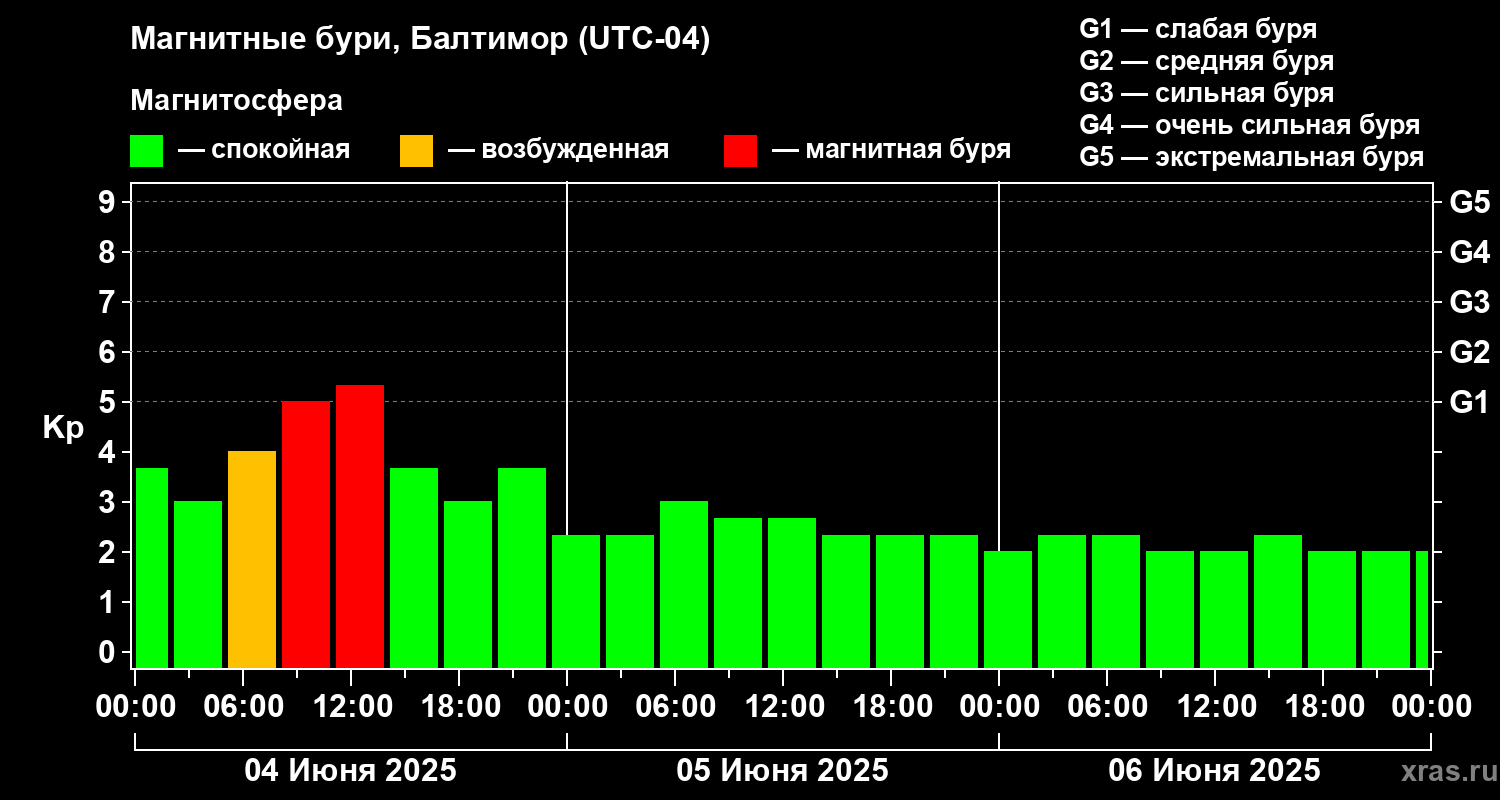Click the '— магнитная буря' legend text
1500x800 pixels.
(892, 151)
